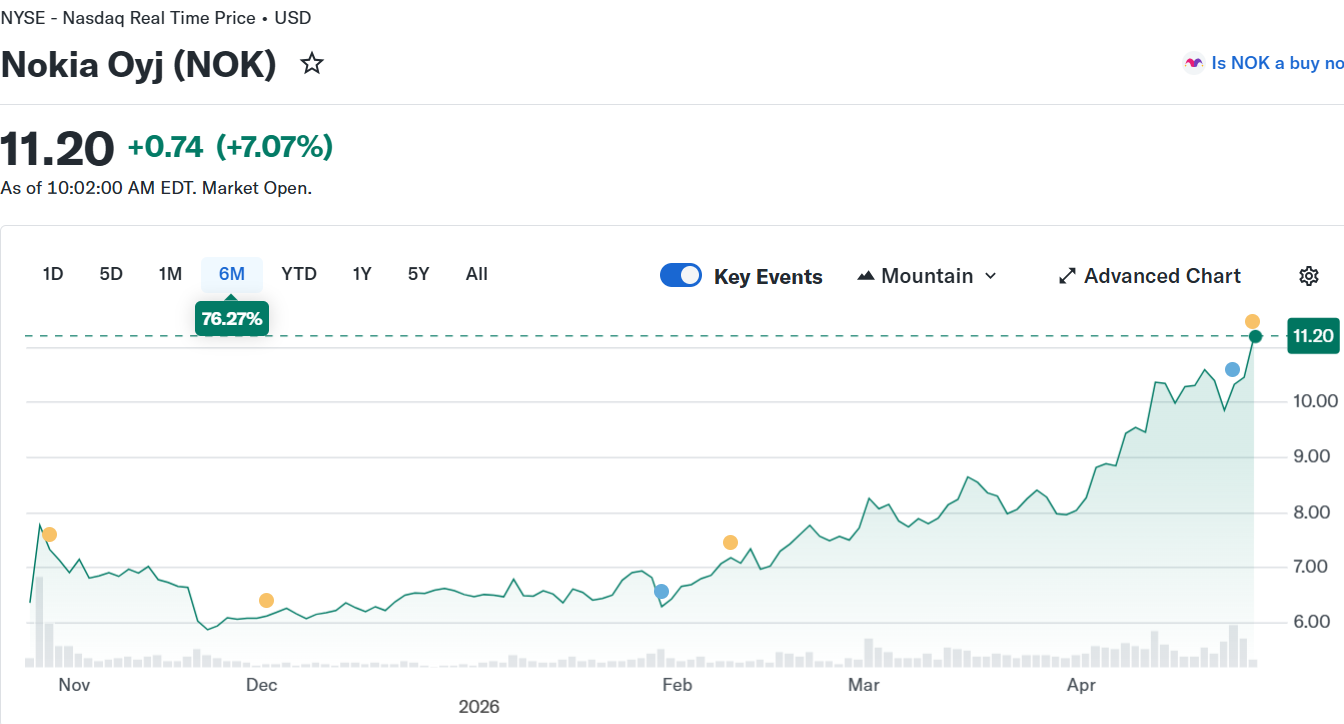Open the Advanced Chart view

[1150, 276]
